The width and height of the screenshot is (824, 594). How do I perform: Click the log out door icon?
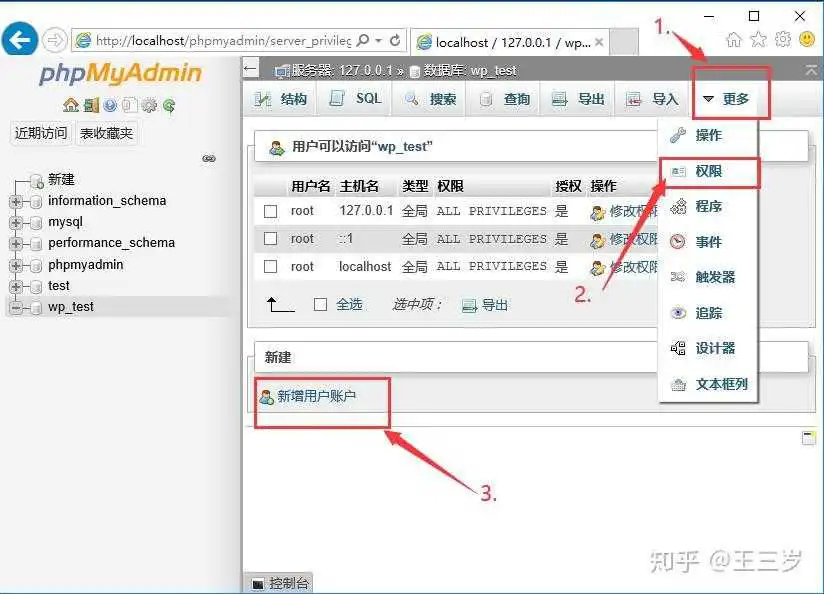[91, 106]
